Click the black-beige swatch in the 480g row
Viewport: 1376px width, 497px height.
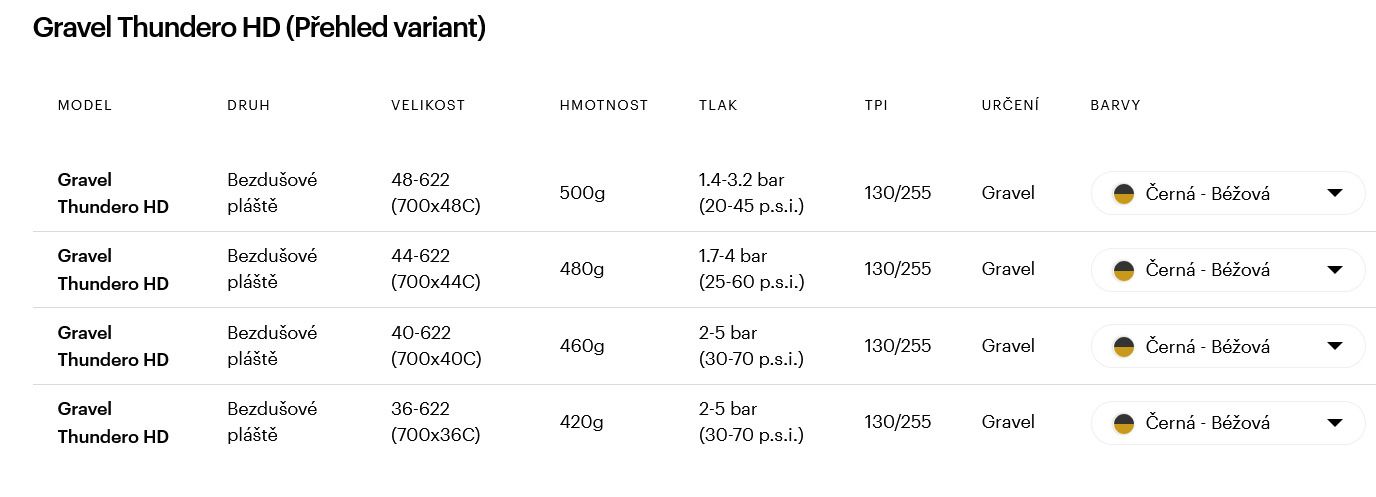pos(1123,269)
